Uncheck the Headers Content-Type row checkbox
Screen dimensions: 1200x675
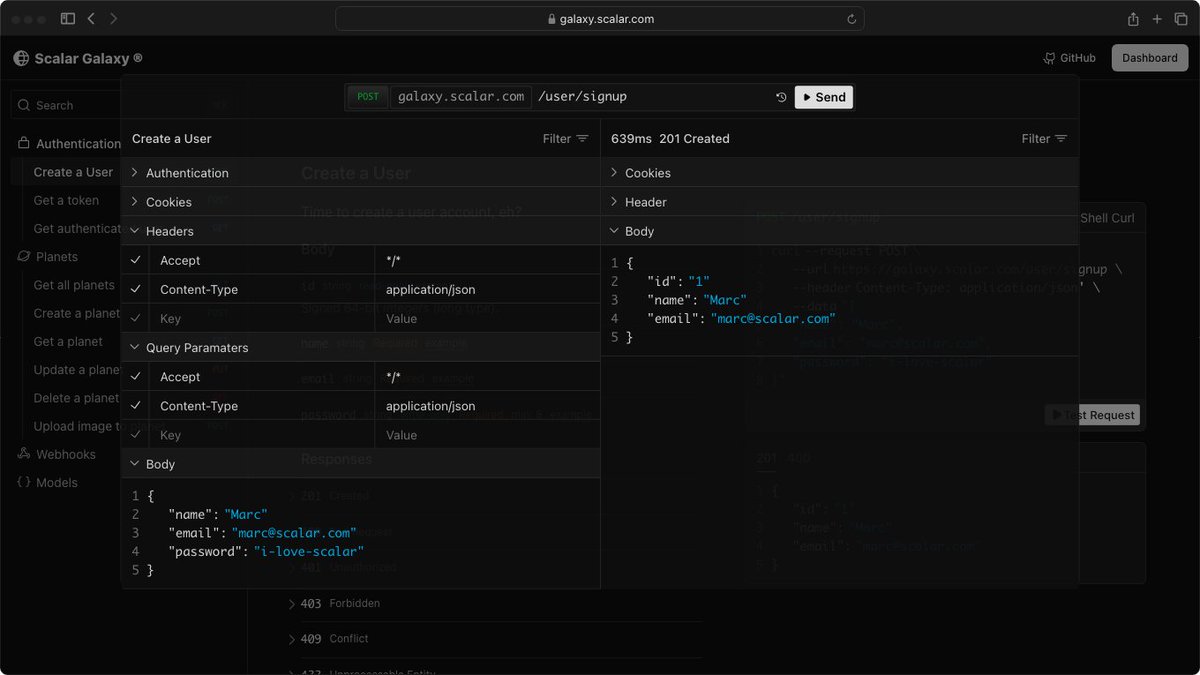pyautogui.click(x=135, y=289)
